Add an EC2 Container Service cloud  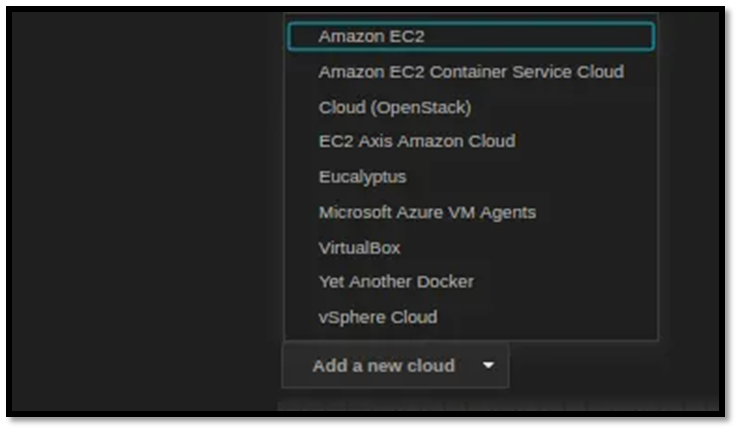point(470,72)
